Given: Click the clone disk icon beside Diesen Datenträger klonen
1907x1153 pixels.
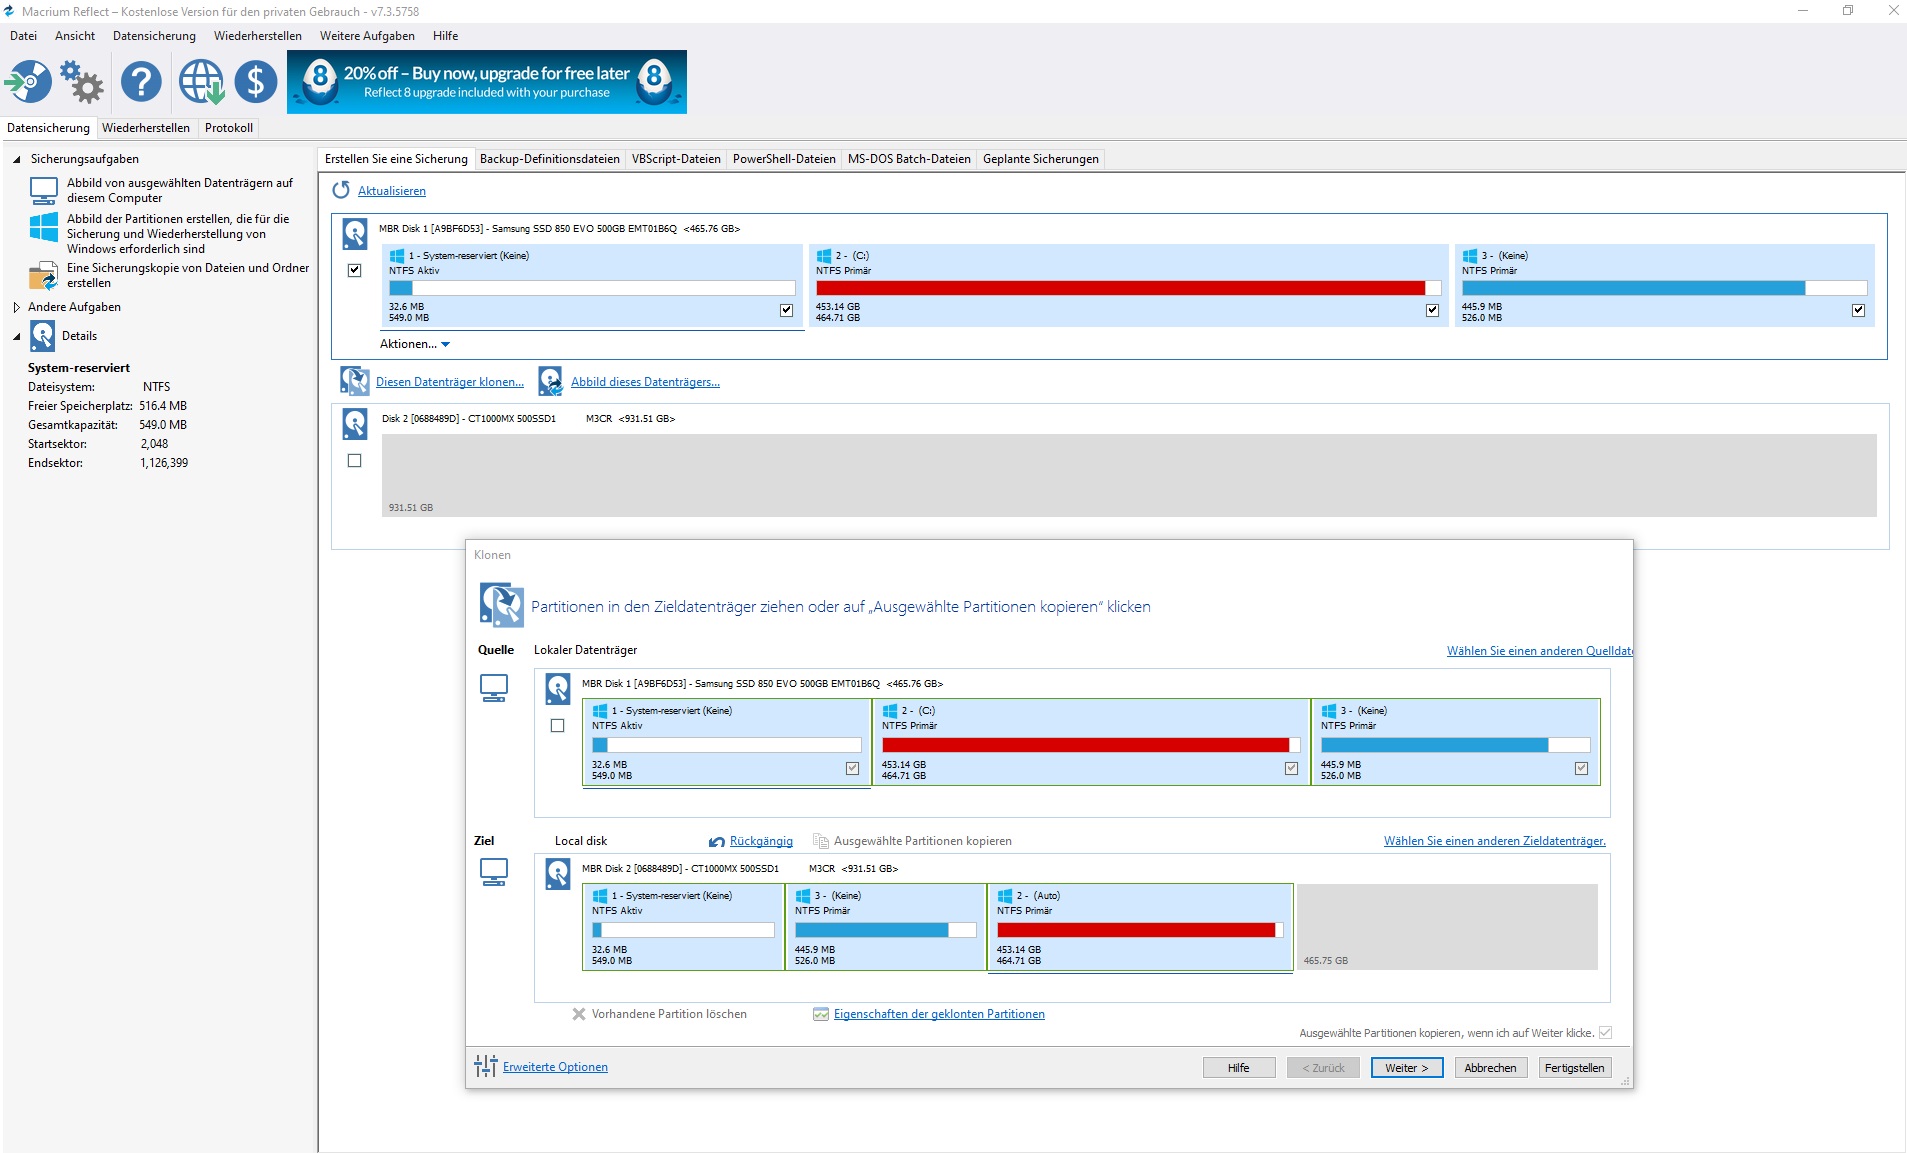Looking at the screenshot, I should pos(354,381).
